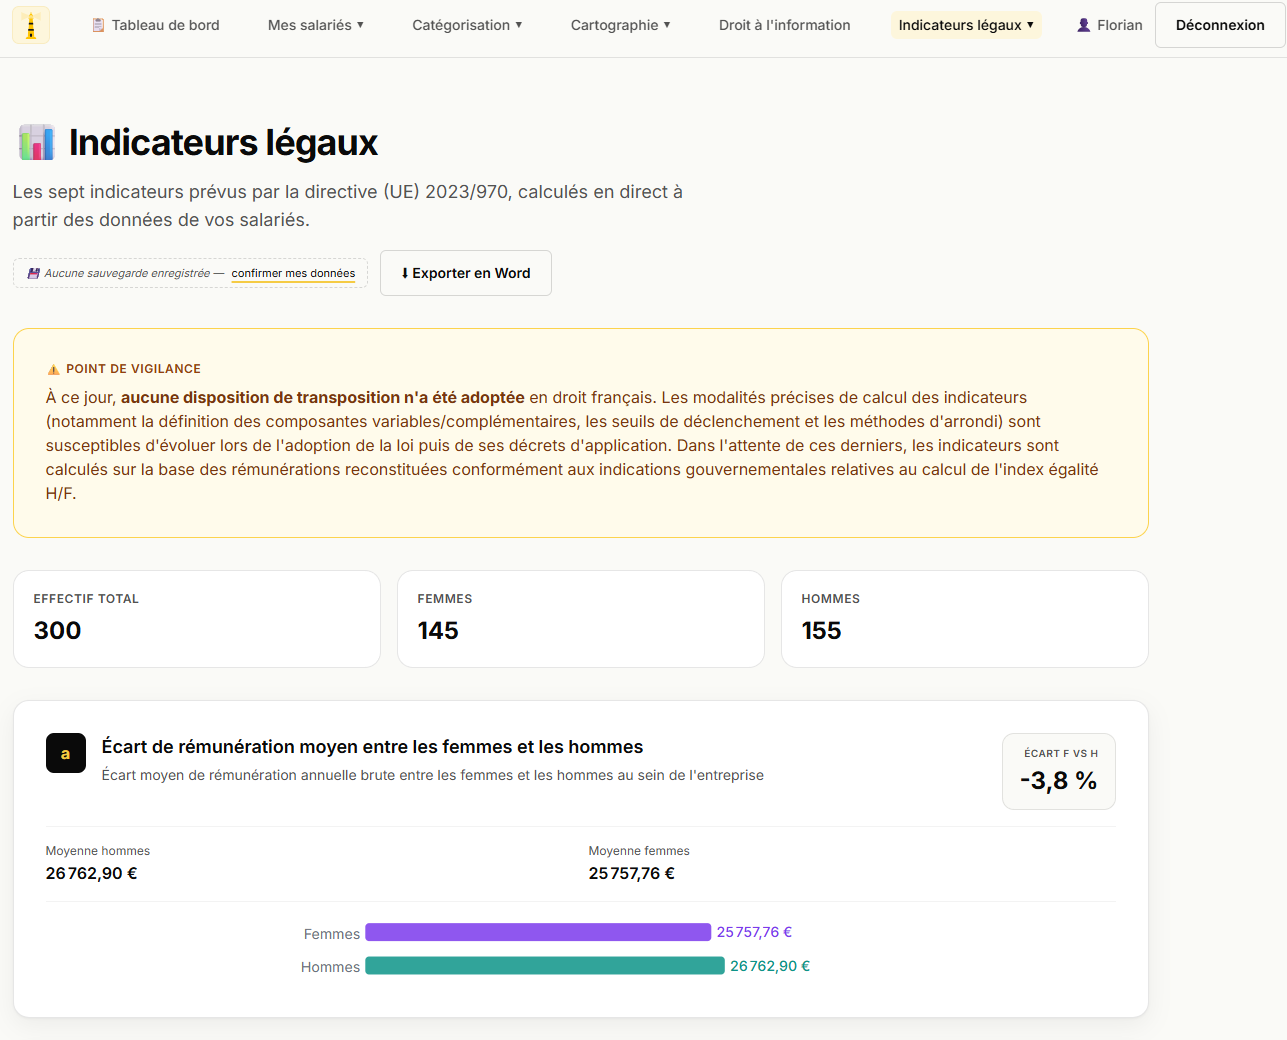This screenshot has height=1040, width=1287.
Task: Click the Point de vigilance heading
Action: [133, 369]
